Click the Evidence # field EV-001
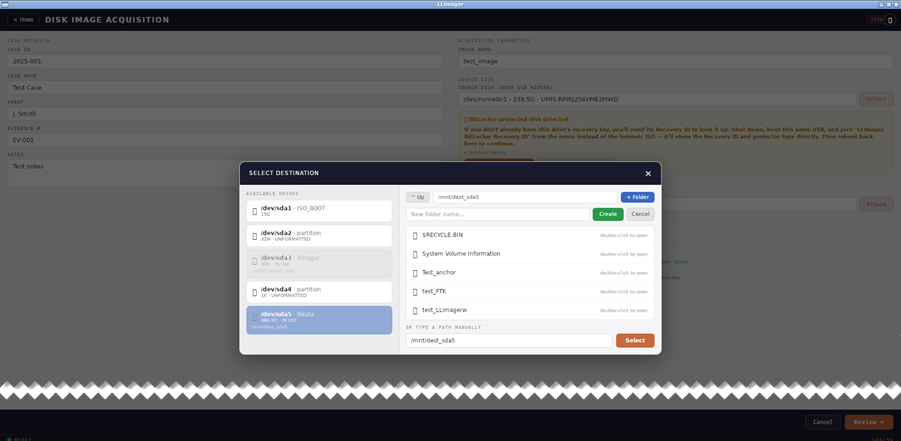901x441 pixels. (x=225, y=140)
